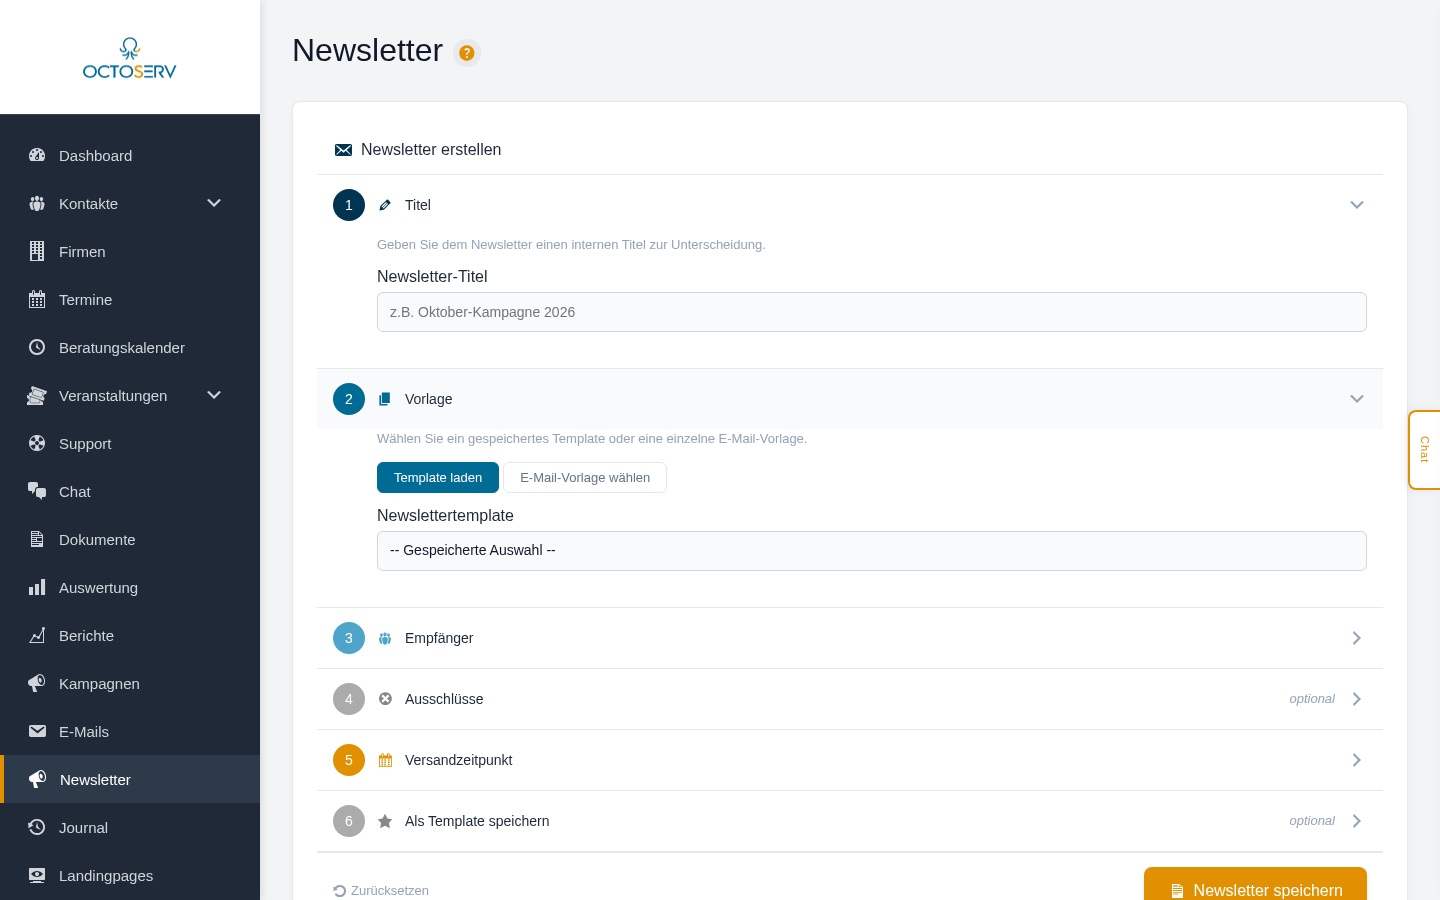1440x900 pixels.
Task: Open Dashboard via its gauge icon
Action: pyautogui.click(x=37, y=155)
